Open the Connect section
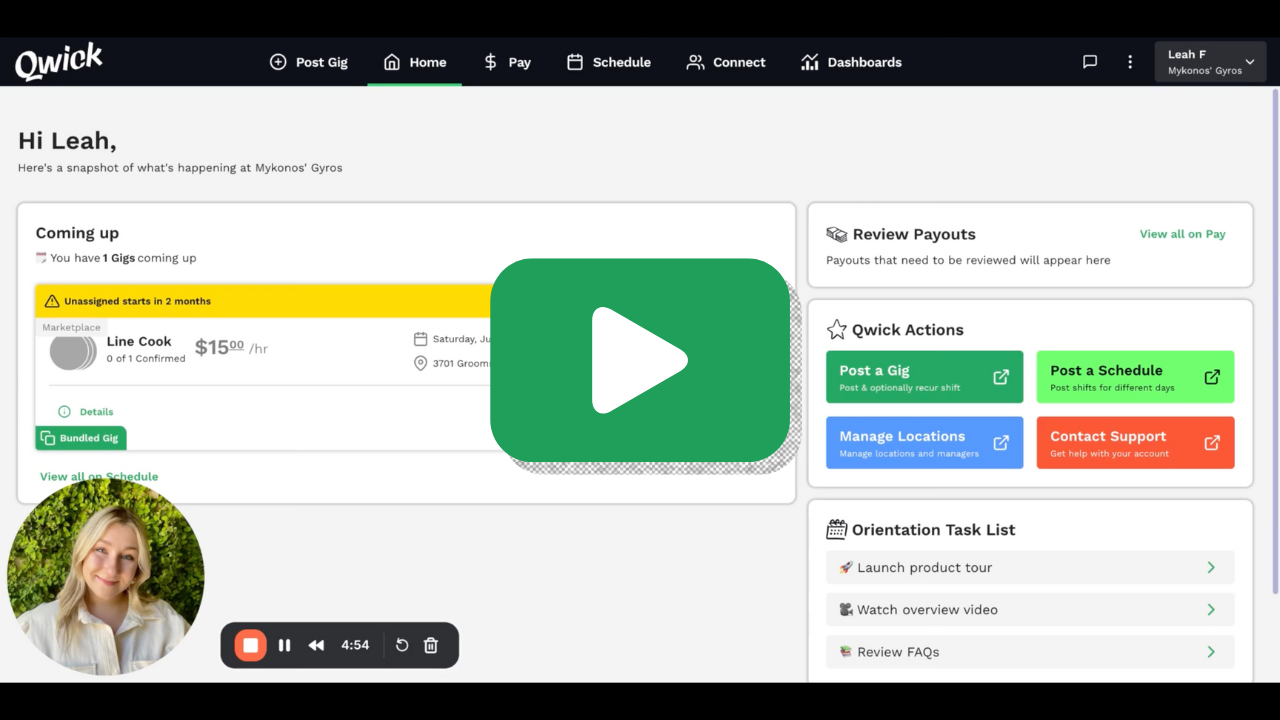1280x720 pixels. tap(725, 62)
